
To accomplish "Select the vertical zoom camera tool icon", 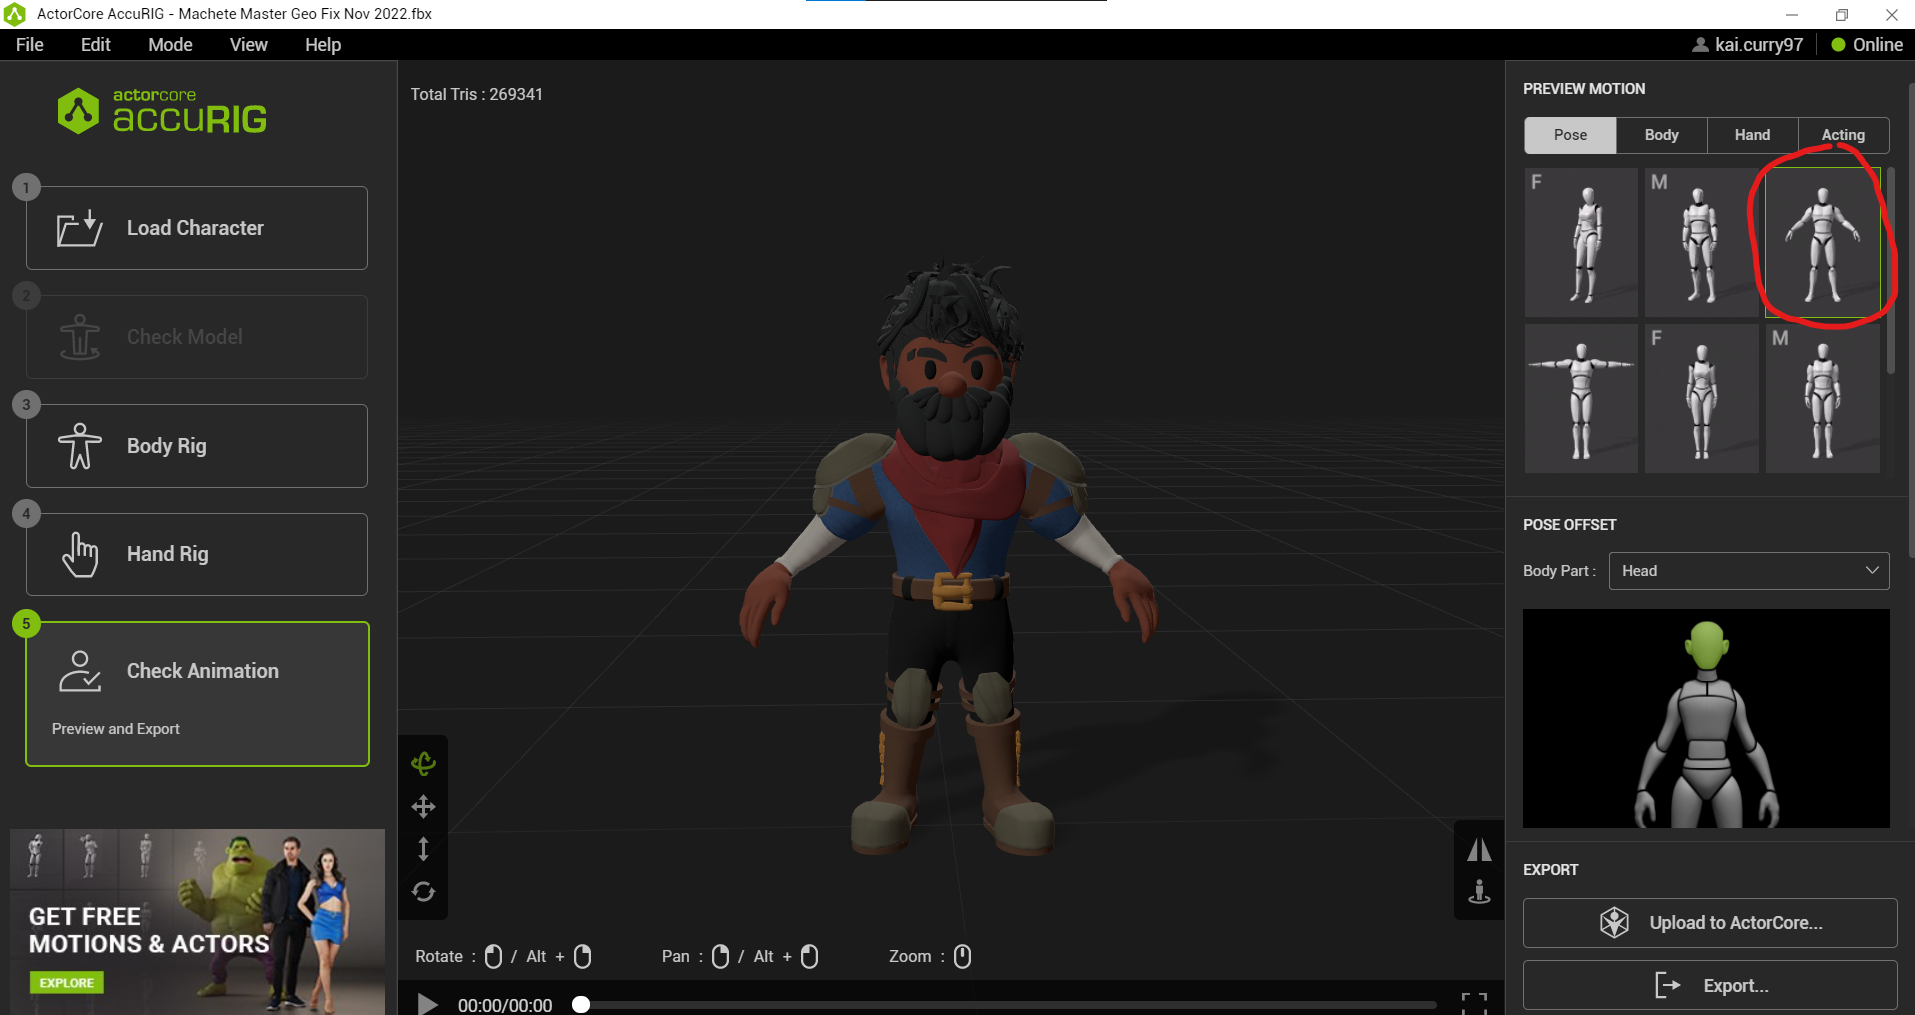I will (x=423, y=849).
